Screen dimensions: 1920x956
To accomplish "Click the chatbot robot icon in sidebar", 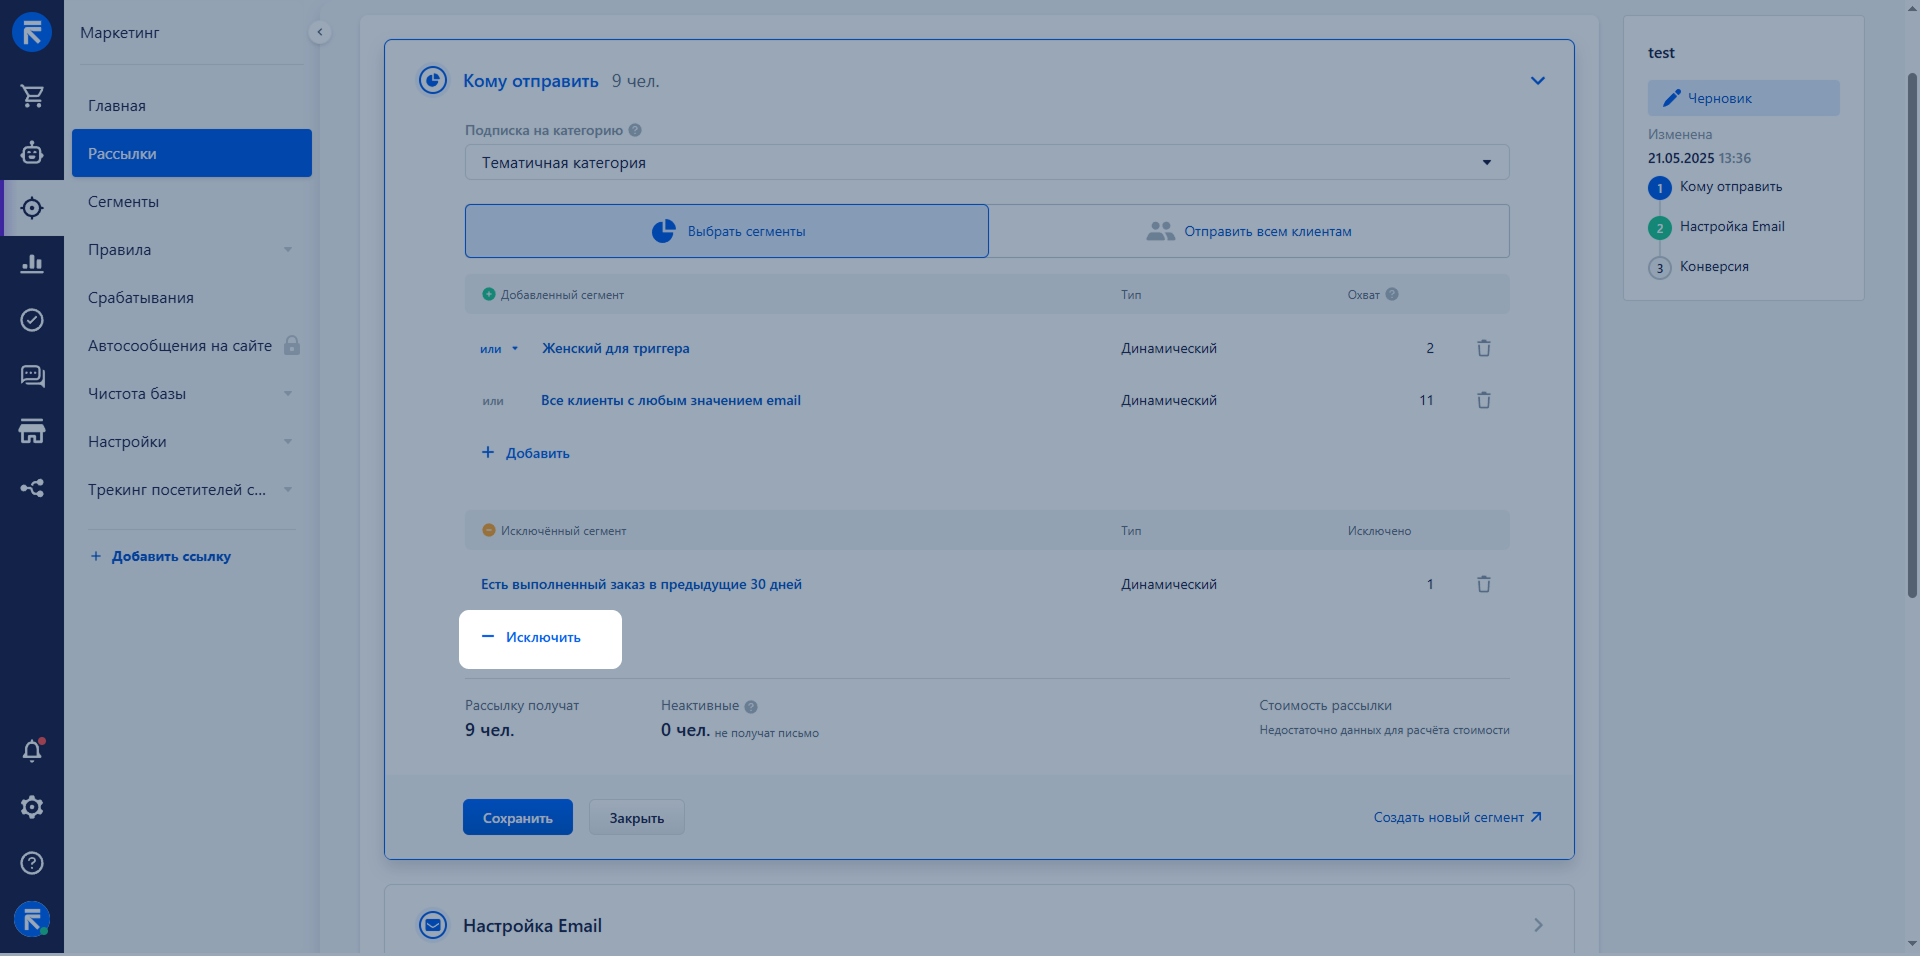I will [32, 152].
